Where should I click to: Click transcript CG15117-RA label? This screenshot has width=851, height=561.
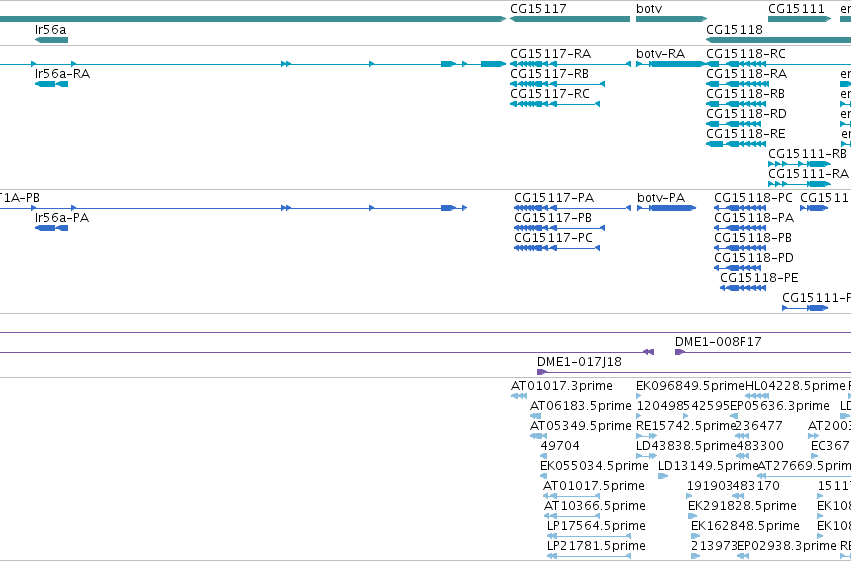point(550,54)
